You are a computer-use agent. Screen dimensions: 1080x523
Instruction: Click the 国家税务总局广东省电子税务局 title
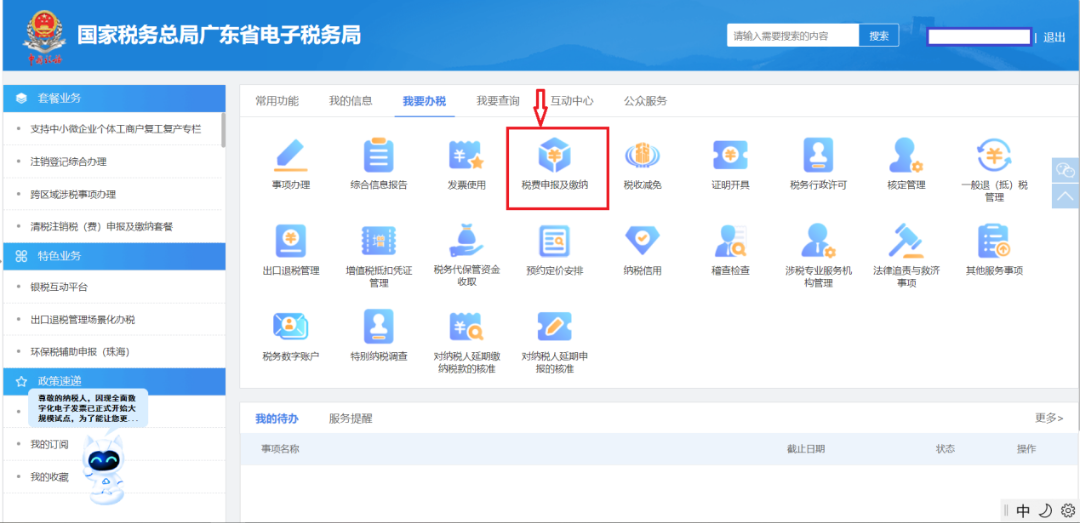click(x=219, y=35)
